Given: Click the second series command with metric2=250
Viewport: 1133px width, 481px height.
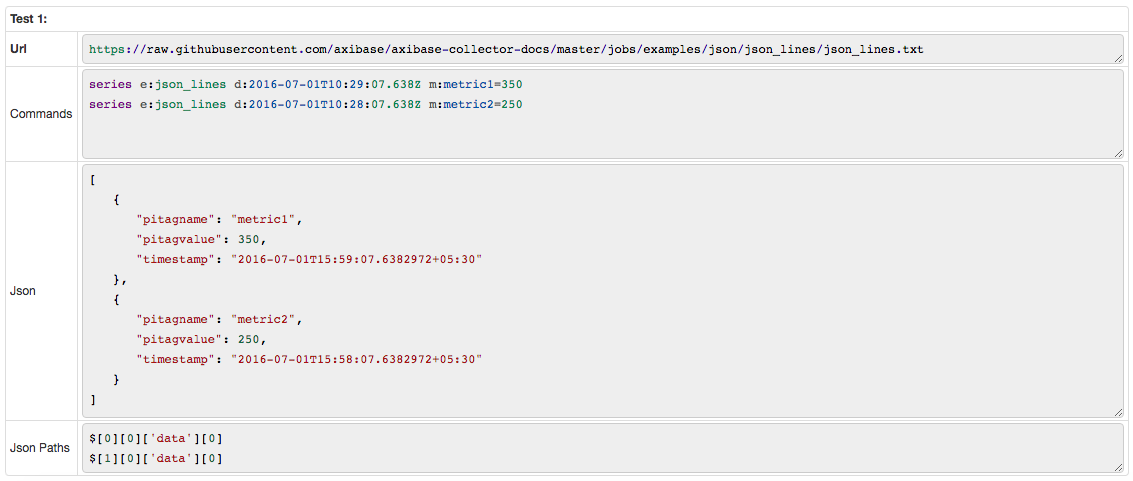Looking at the screenshot, I should (x=306, y=105).
